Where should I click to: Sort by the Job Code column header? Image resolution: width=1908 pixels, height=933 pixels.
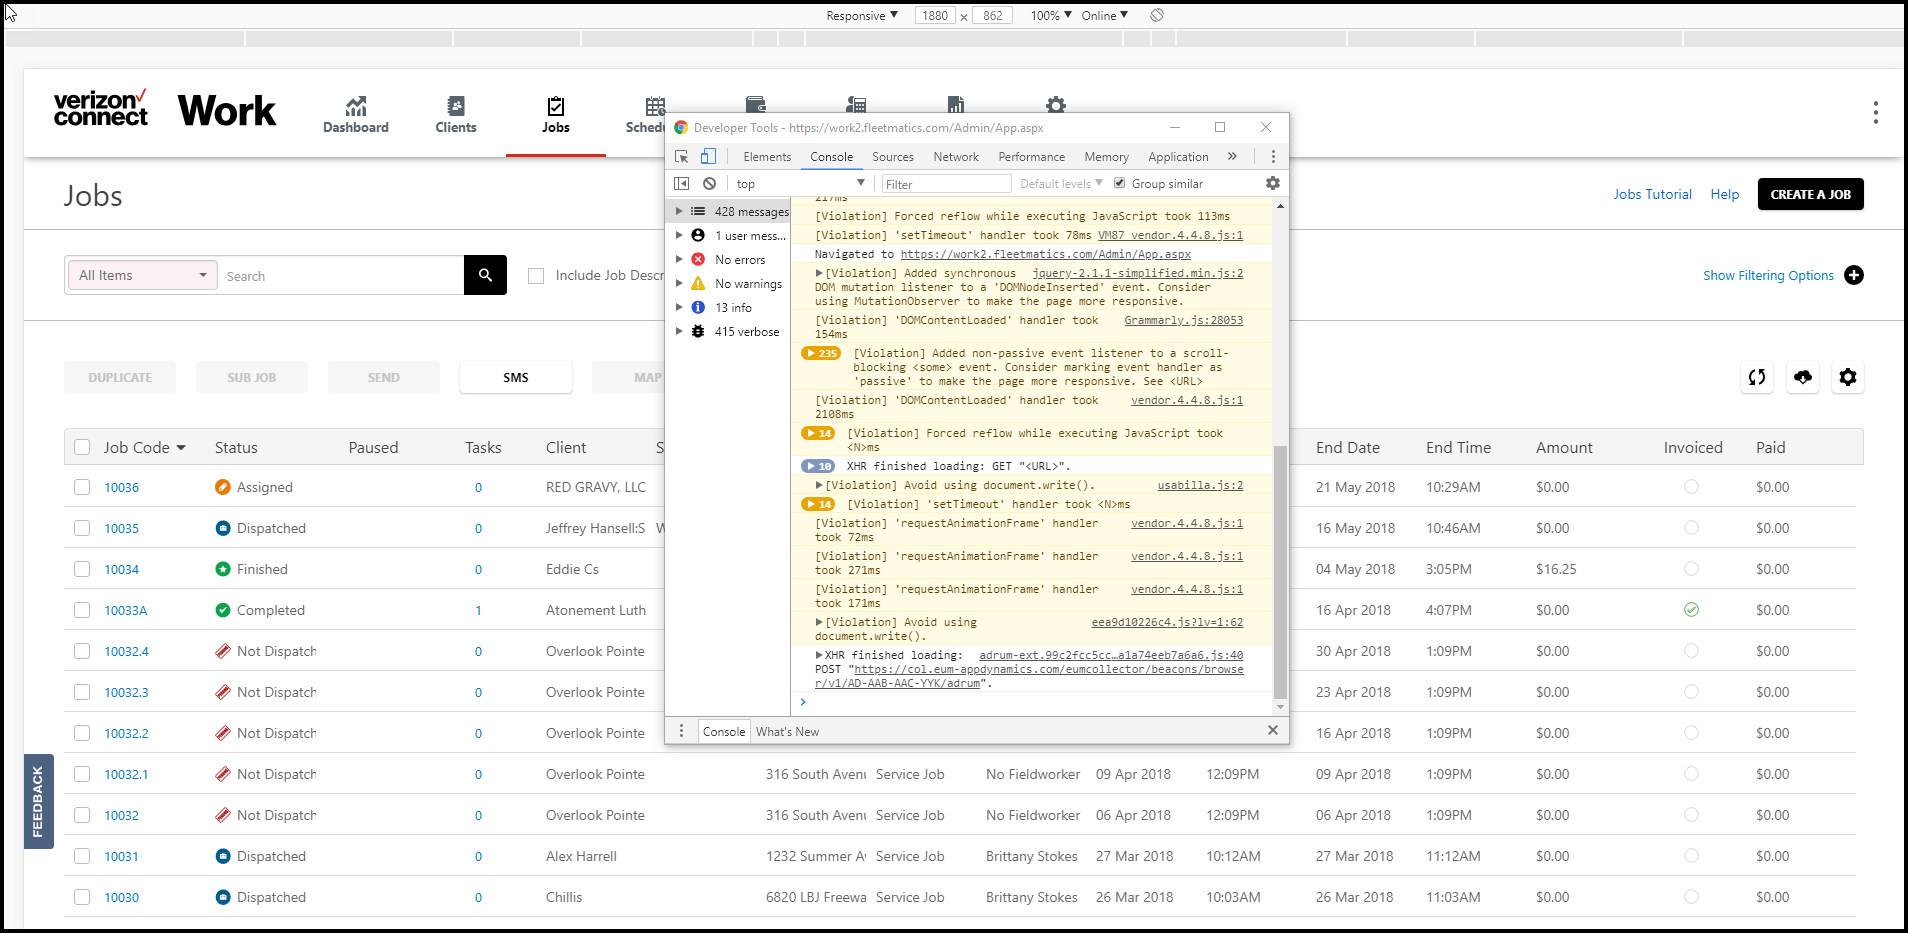pos(145,447)
